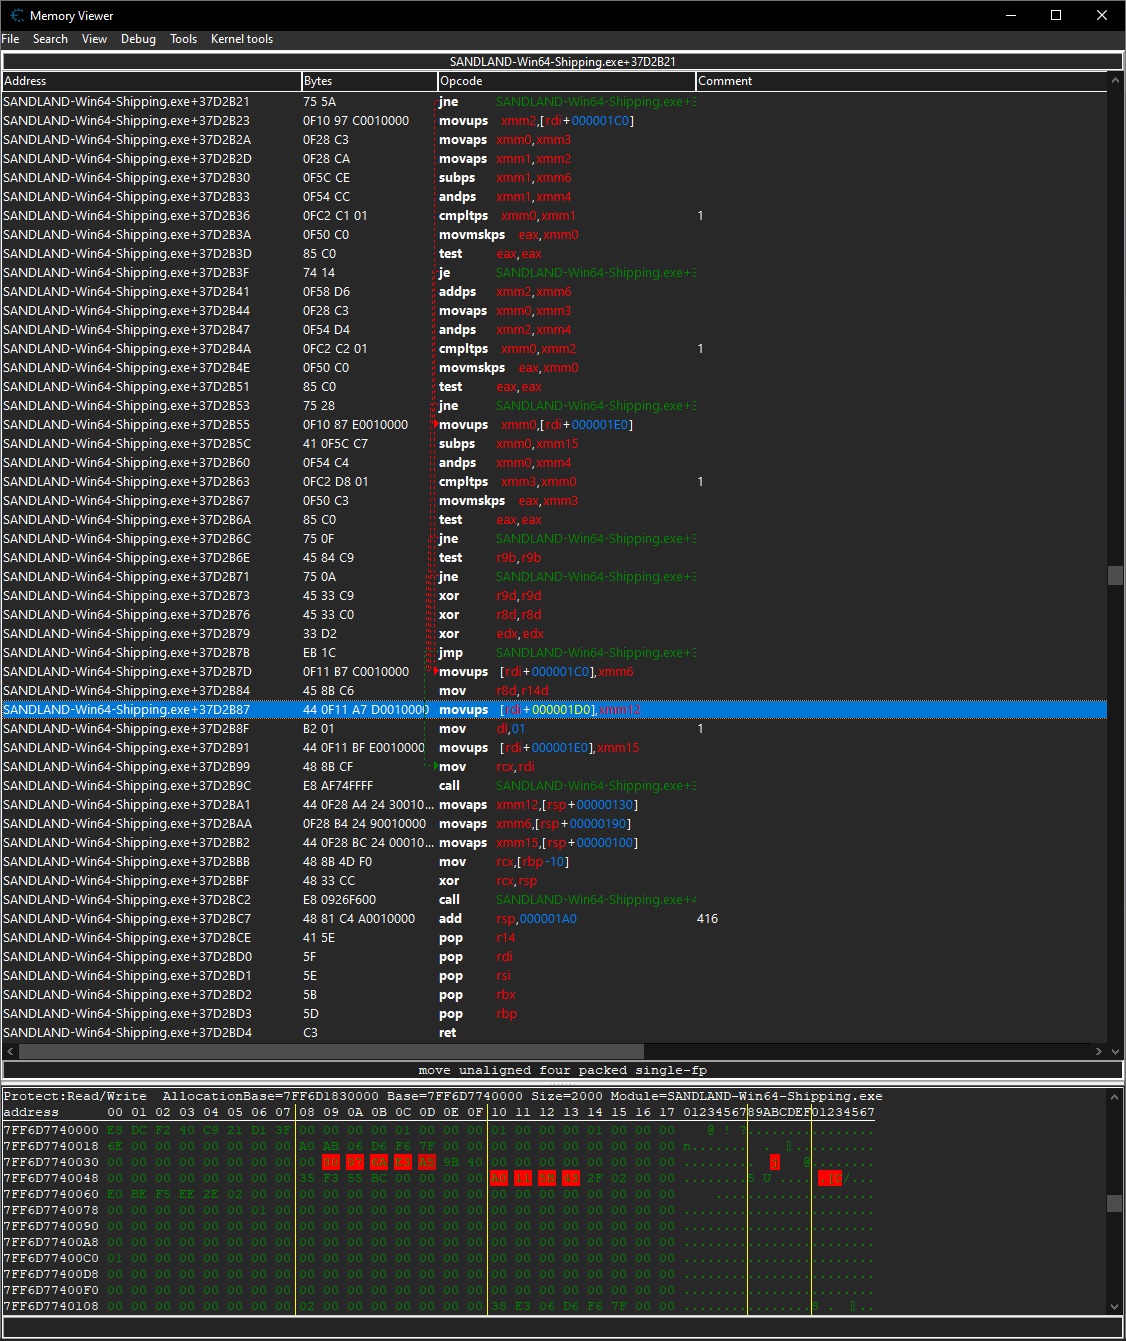This screenshot has width=1126, height=1341.
Task: Open the Kernel tools menu
Action: [241, 39]
